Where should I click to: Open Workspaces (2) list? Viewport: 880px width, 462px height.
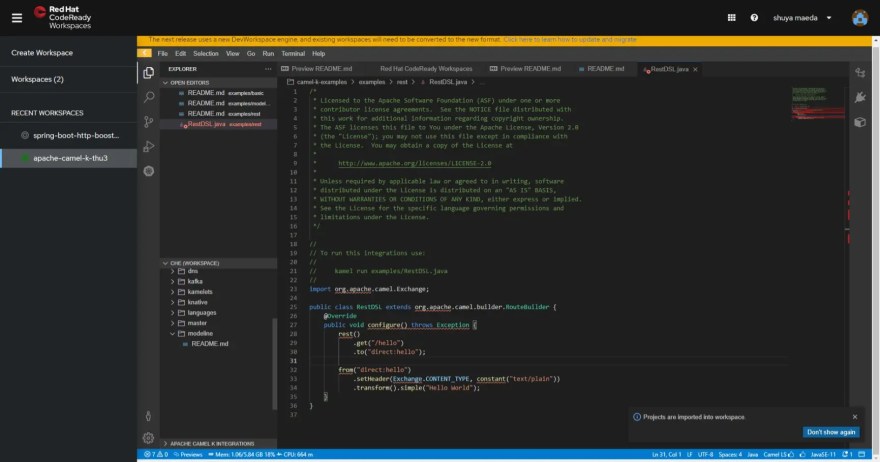[x=37, y=79]
